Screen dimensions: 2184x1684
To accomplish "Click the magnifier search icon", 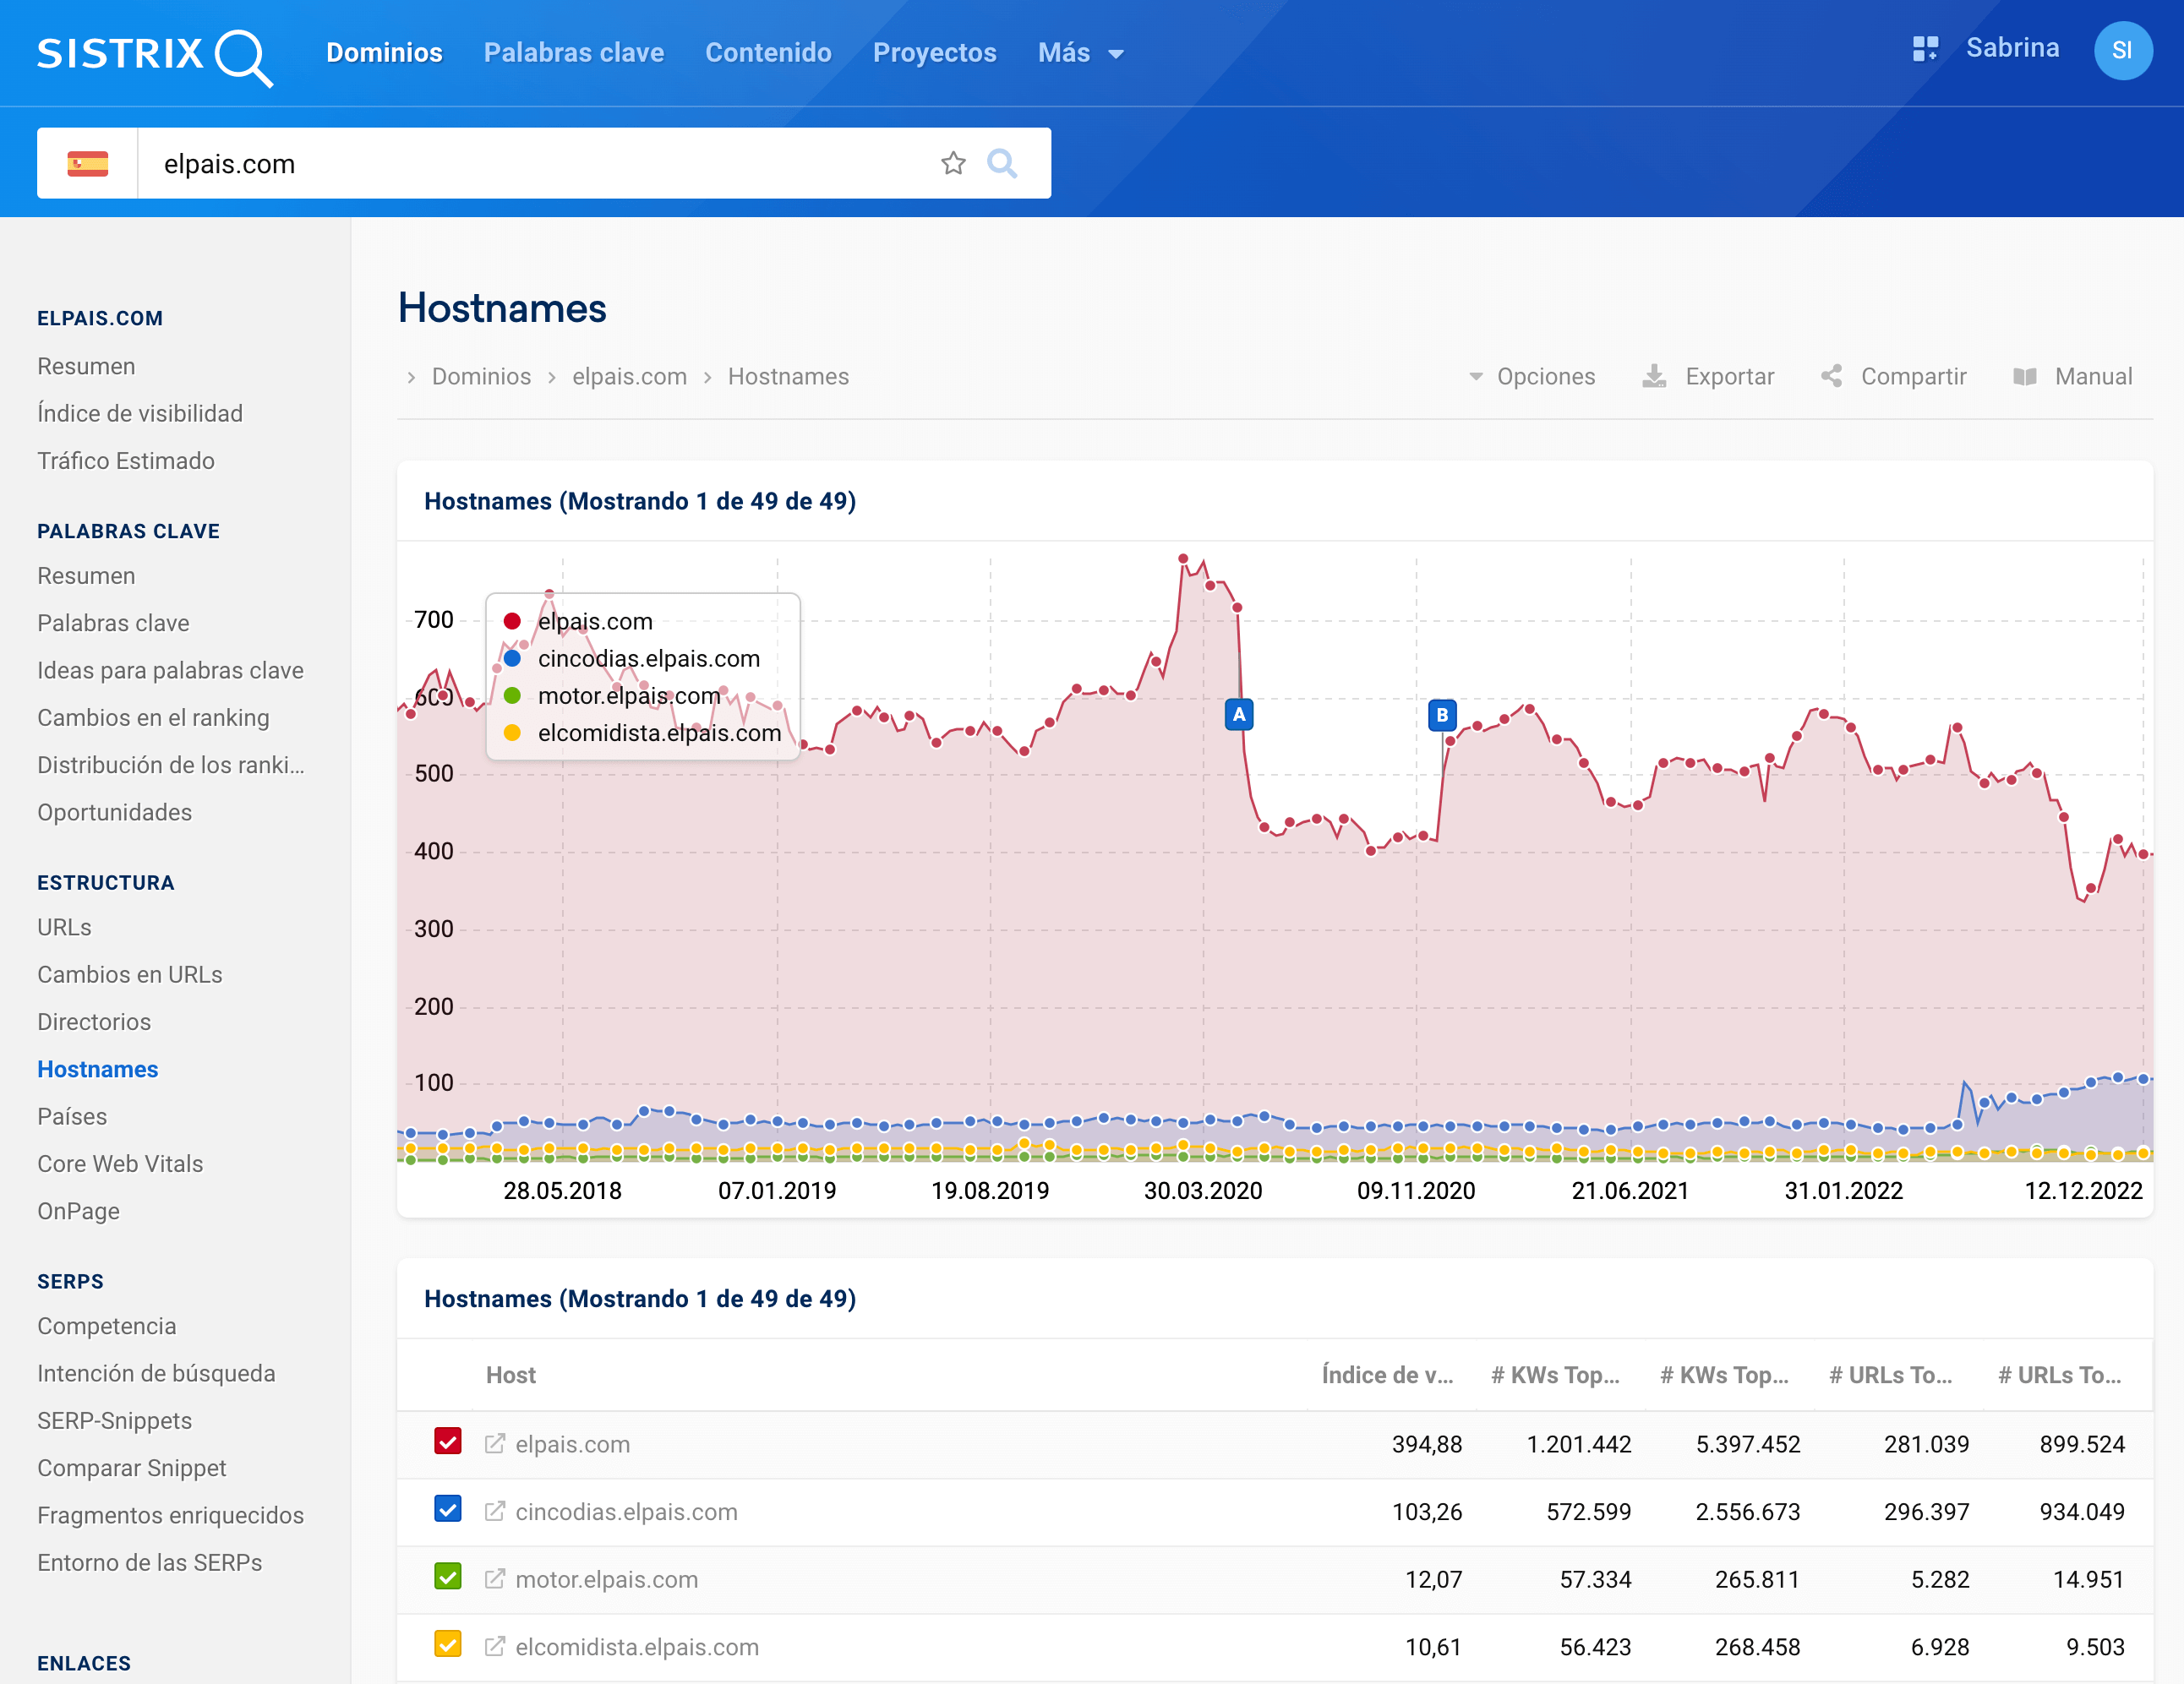I will tap(1001, 163).
